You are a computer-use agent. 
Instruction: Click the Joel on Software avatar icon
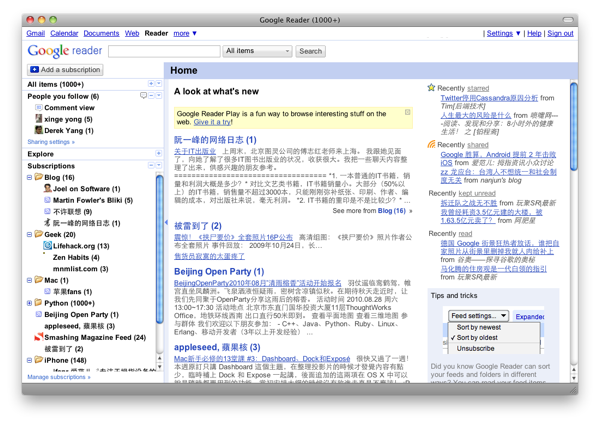47,188
